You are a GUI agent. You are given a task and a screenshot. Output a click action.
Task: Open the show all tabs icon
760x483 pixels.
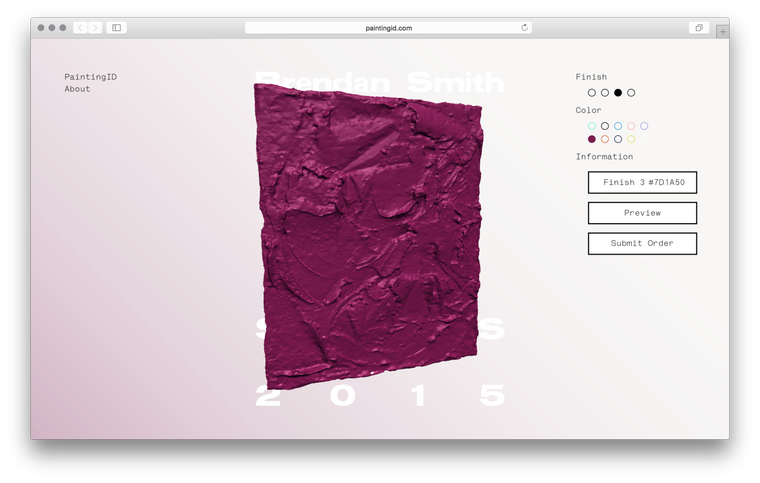pos(699,28)
